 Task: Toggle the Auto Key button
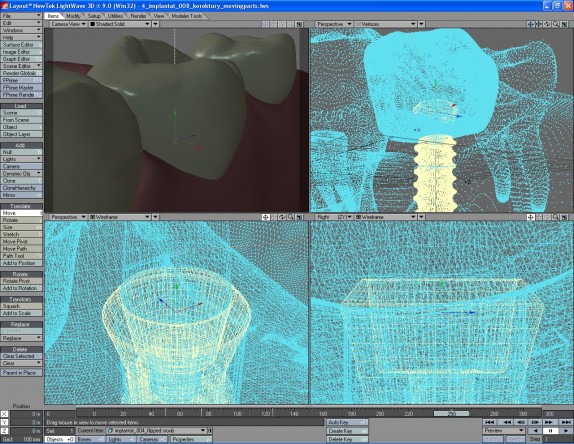tap(347, 422)
